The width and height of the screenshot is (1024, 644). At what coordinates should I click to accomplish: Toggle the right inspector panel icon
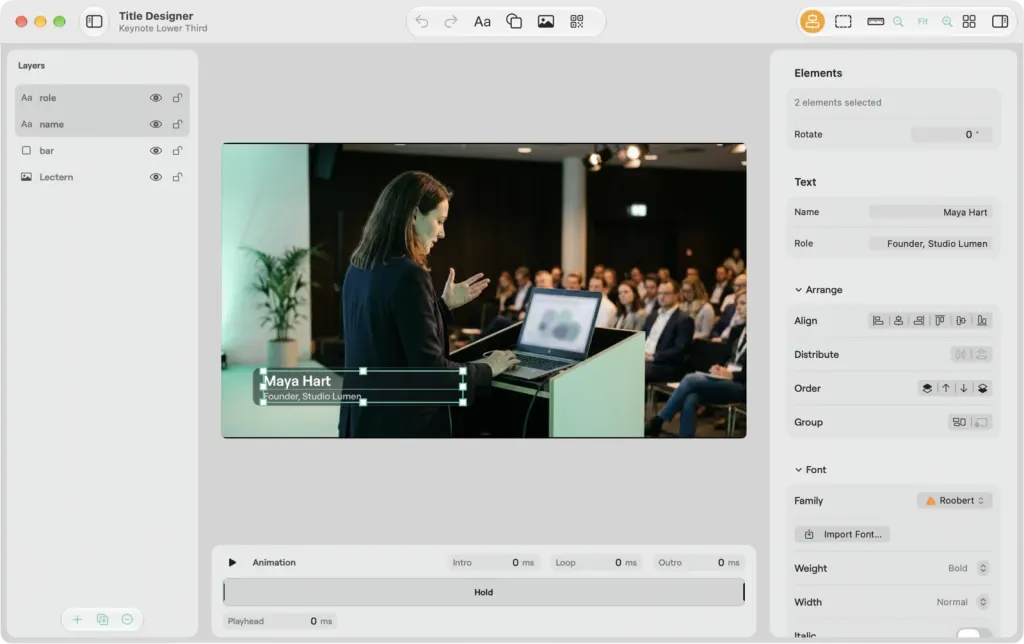1000,22
